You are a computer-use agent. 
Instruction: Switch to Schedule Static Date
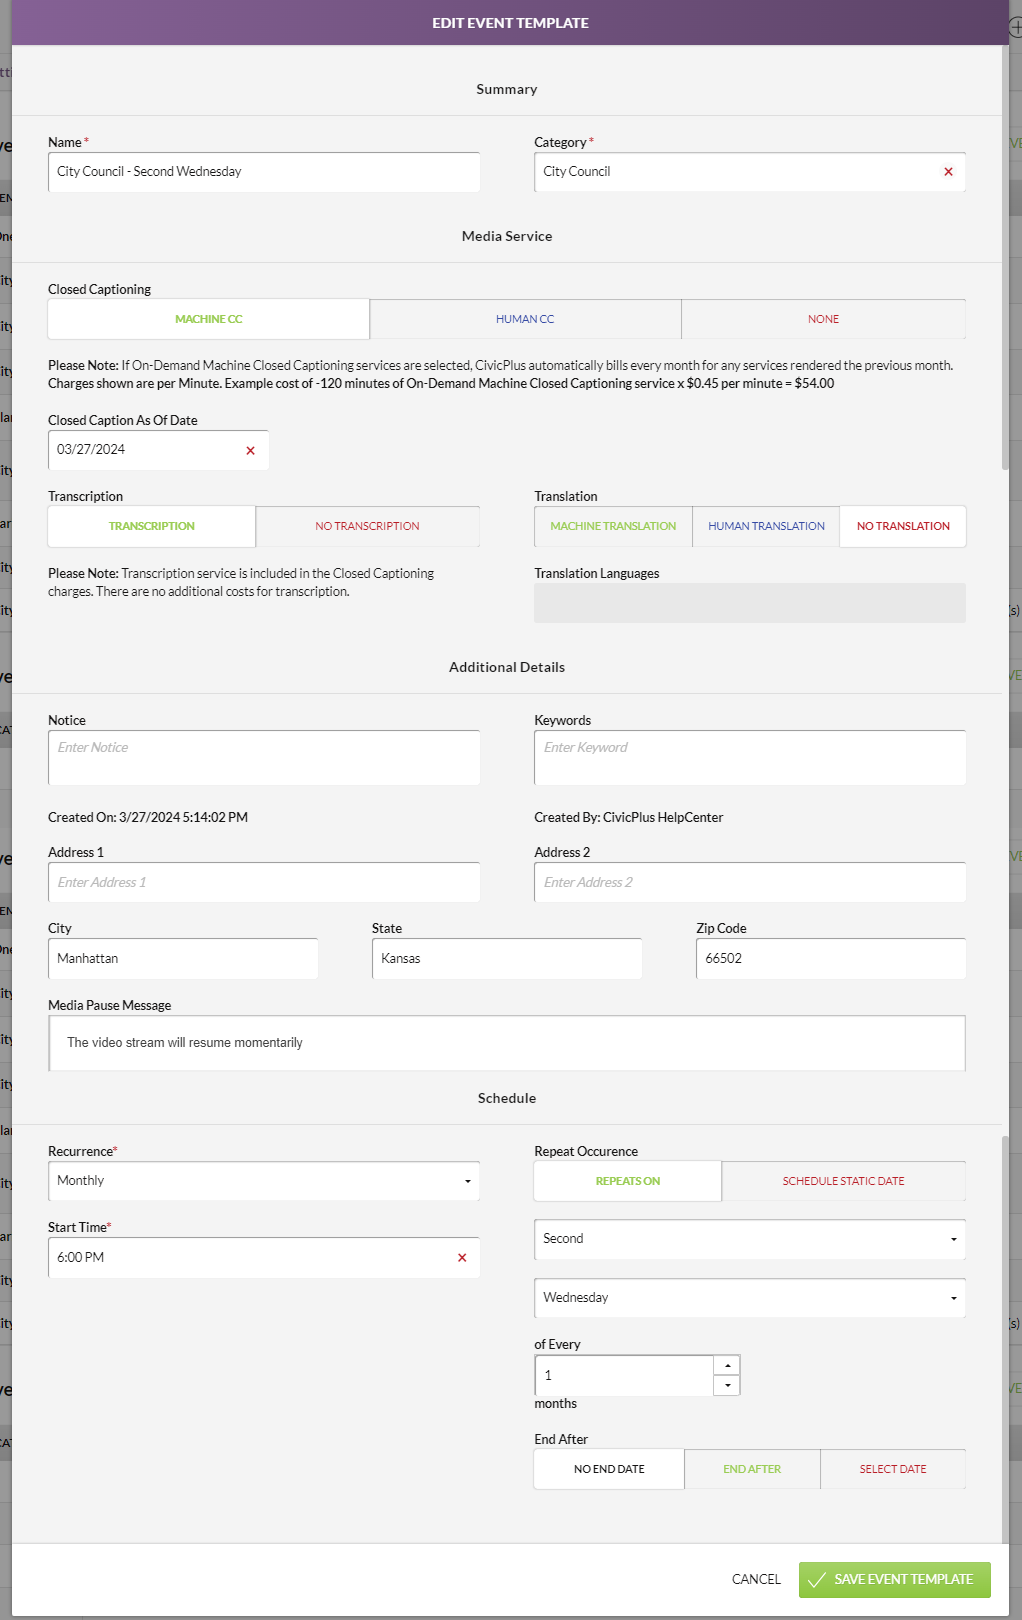click(x=843, y=1181)
